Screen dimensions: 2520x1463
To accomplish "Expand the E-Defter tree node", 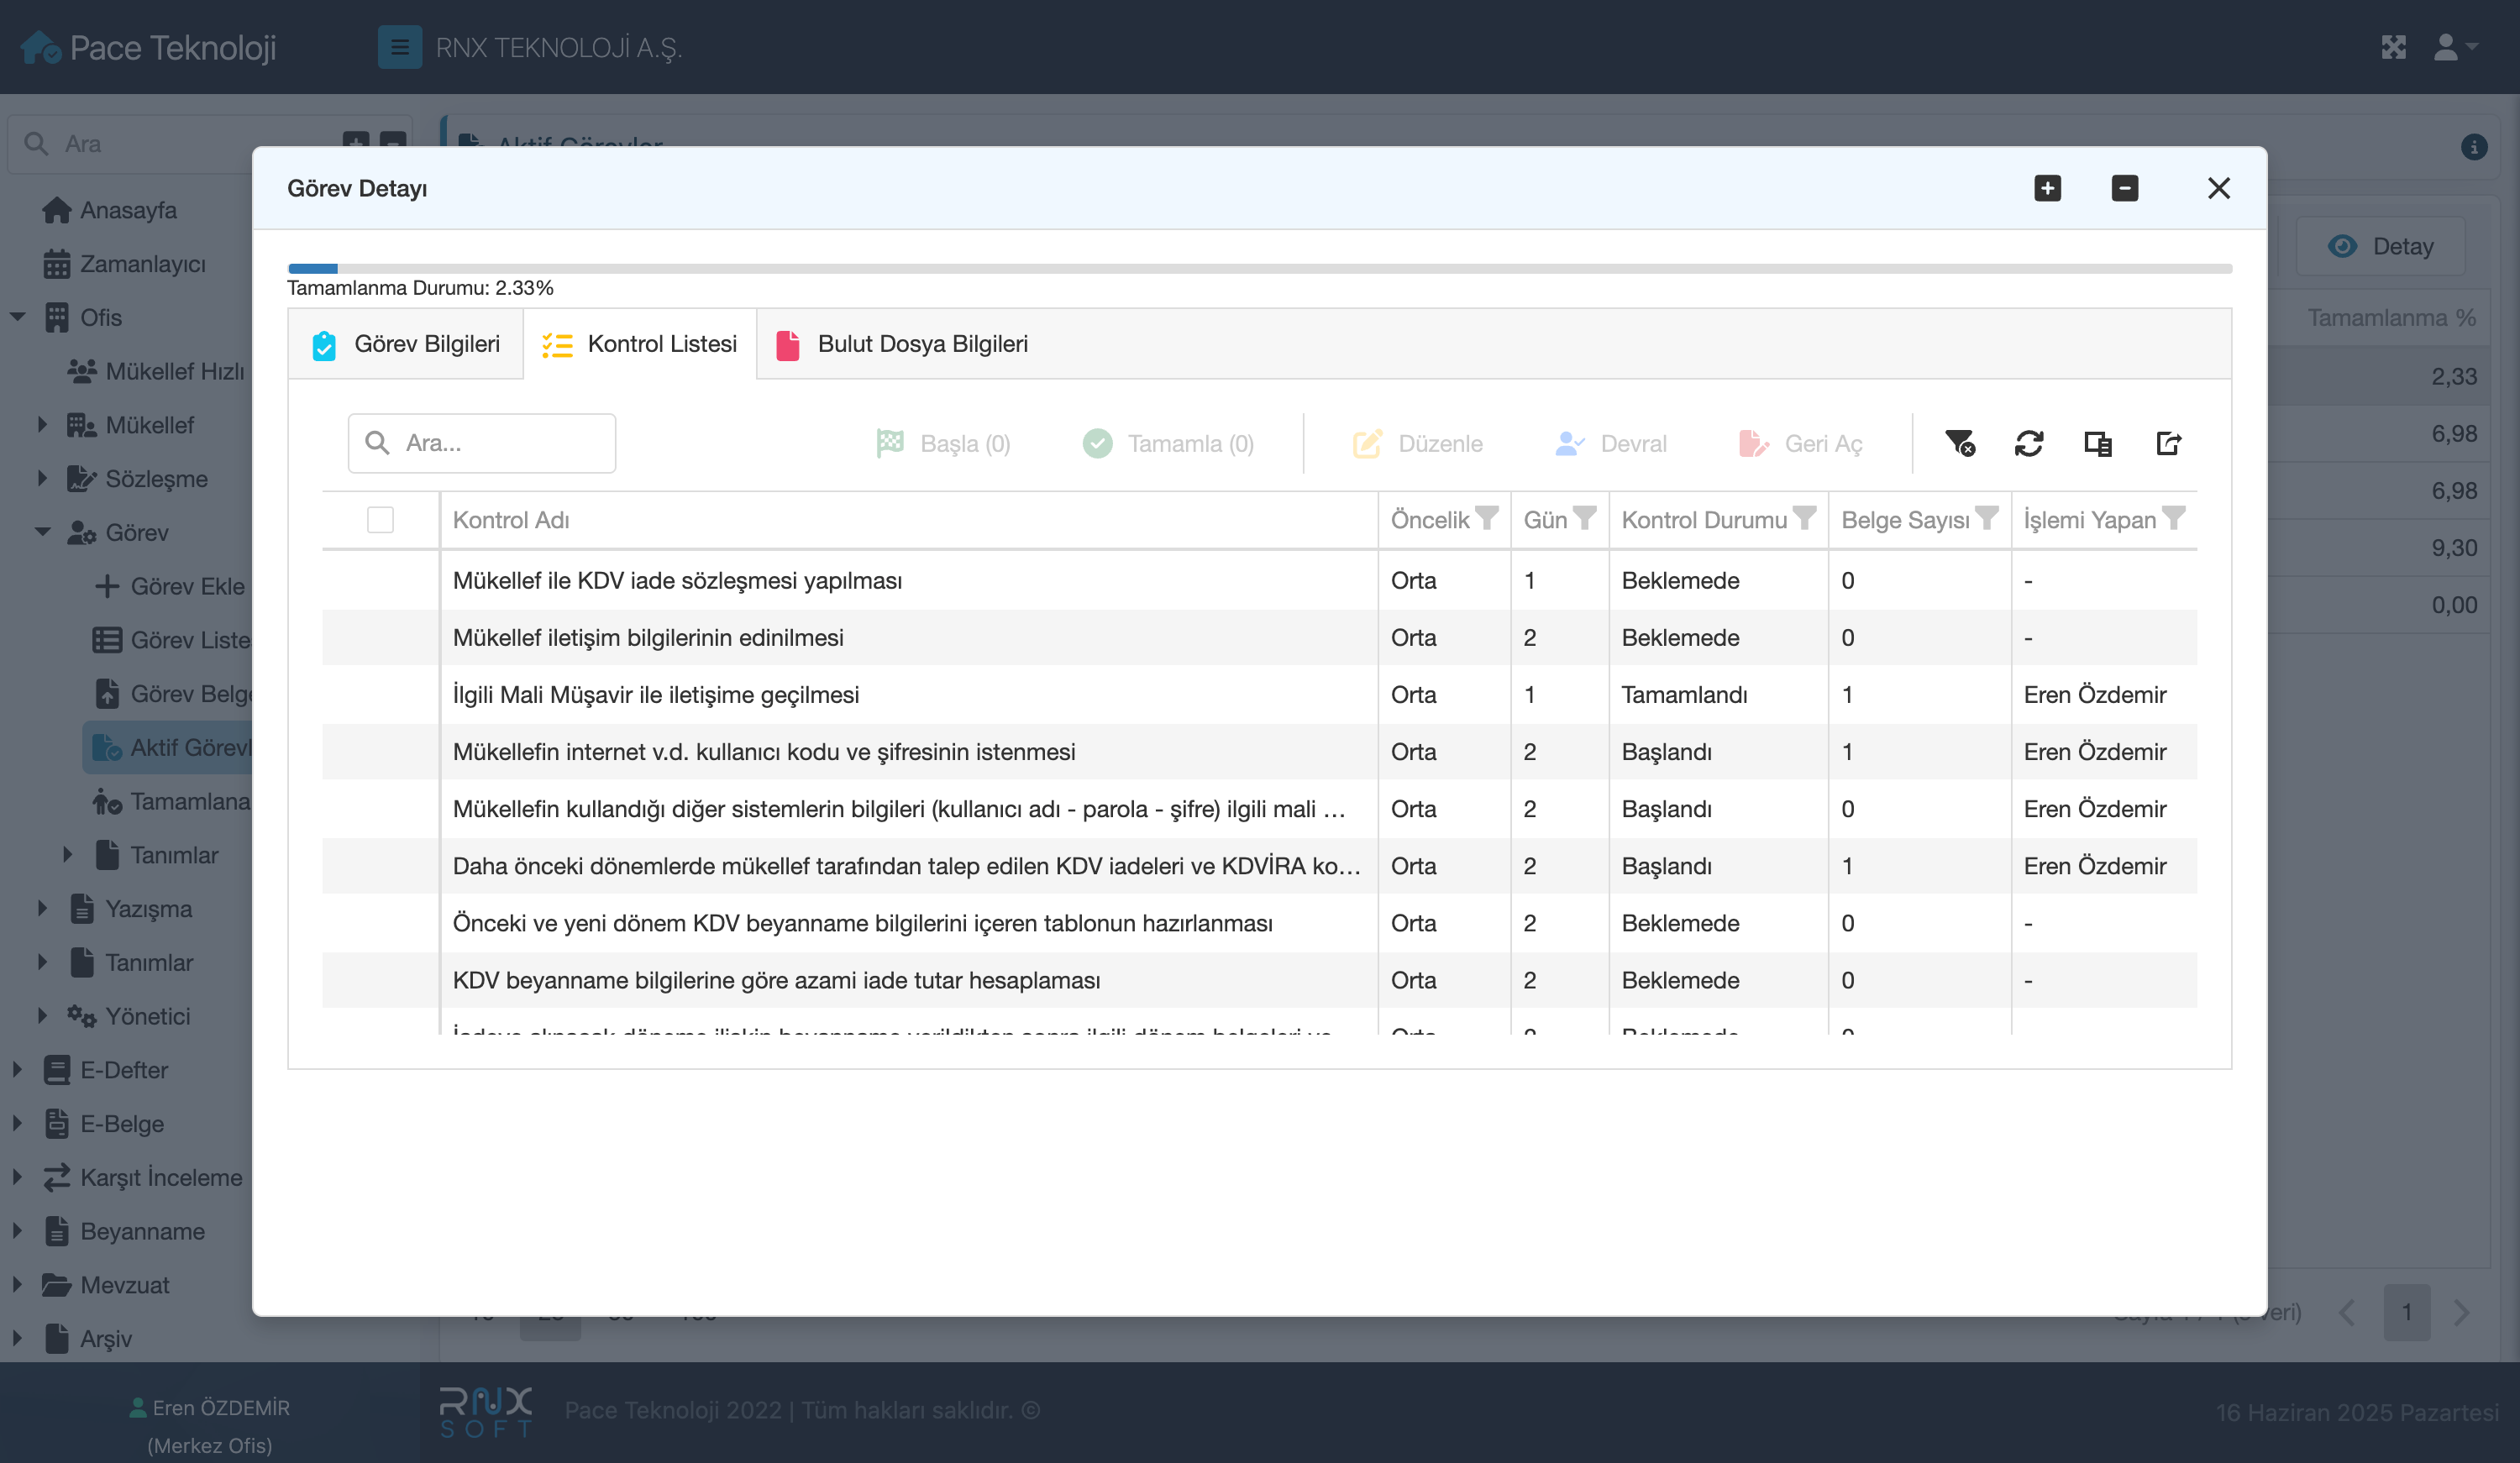I will pyautogui.click(x=17, y=1069).
